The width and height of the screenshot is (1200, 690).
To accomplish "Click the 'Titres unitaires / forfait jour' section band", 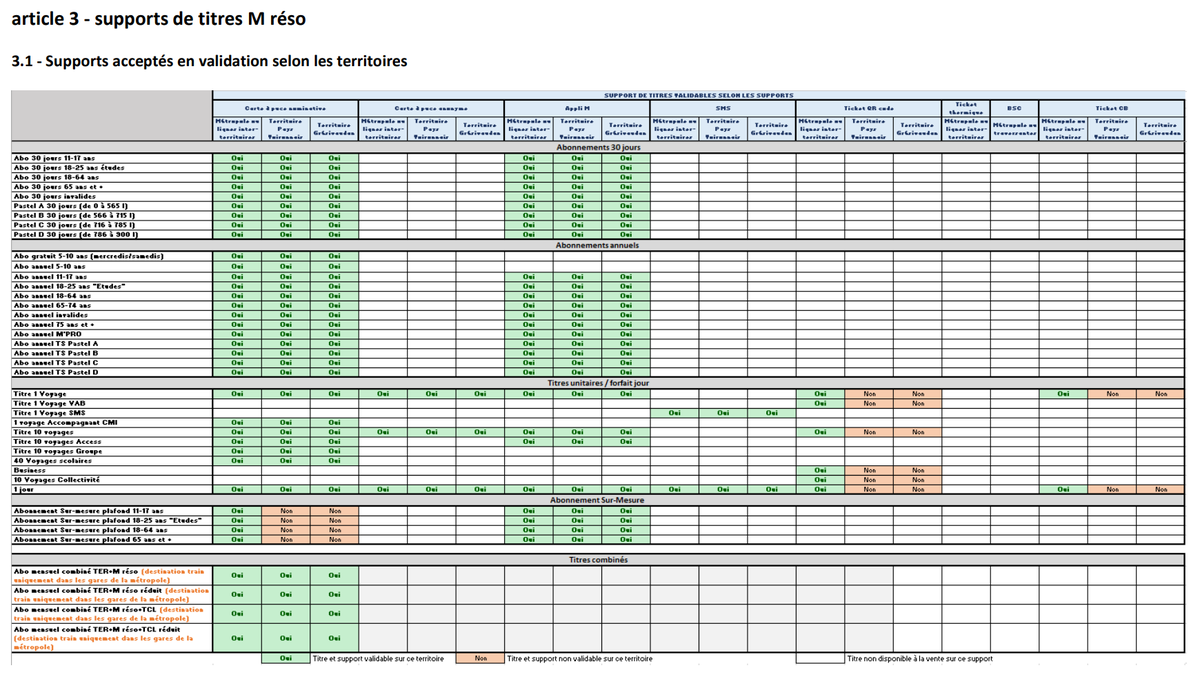I will (x=598, y=383).
